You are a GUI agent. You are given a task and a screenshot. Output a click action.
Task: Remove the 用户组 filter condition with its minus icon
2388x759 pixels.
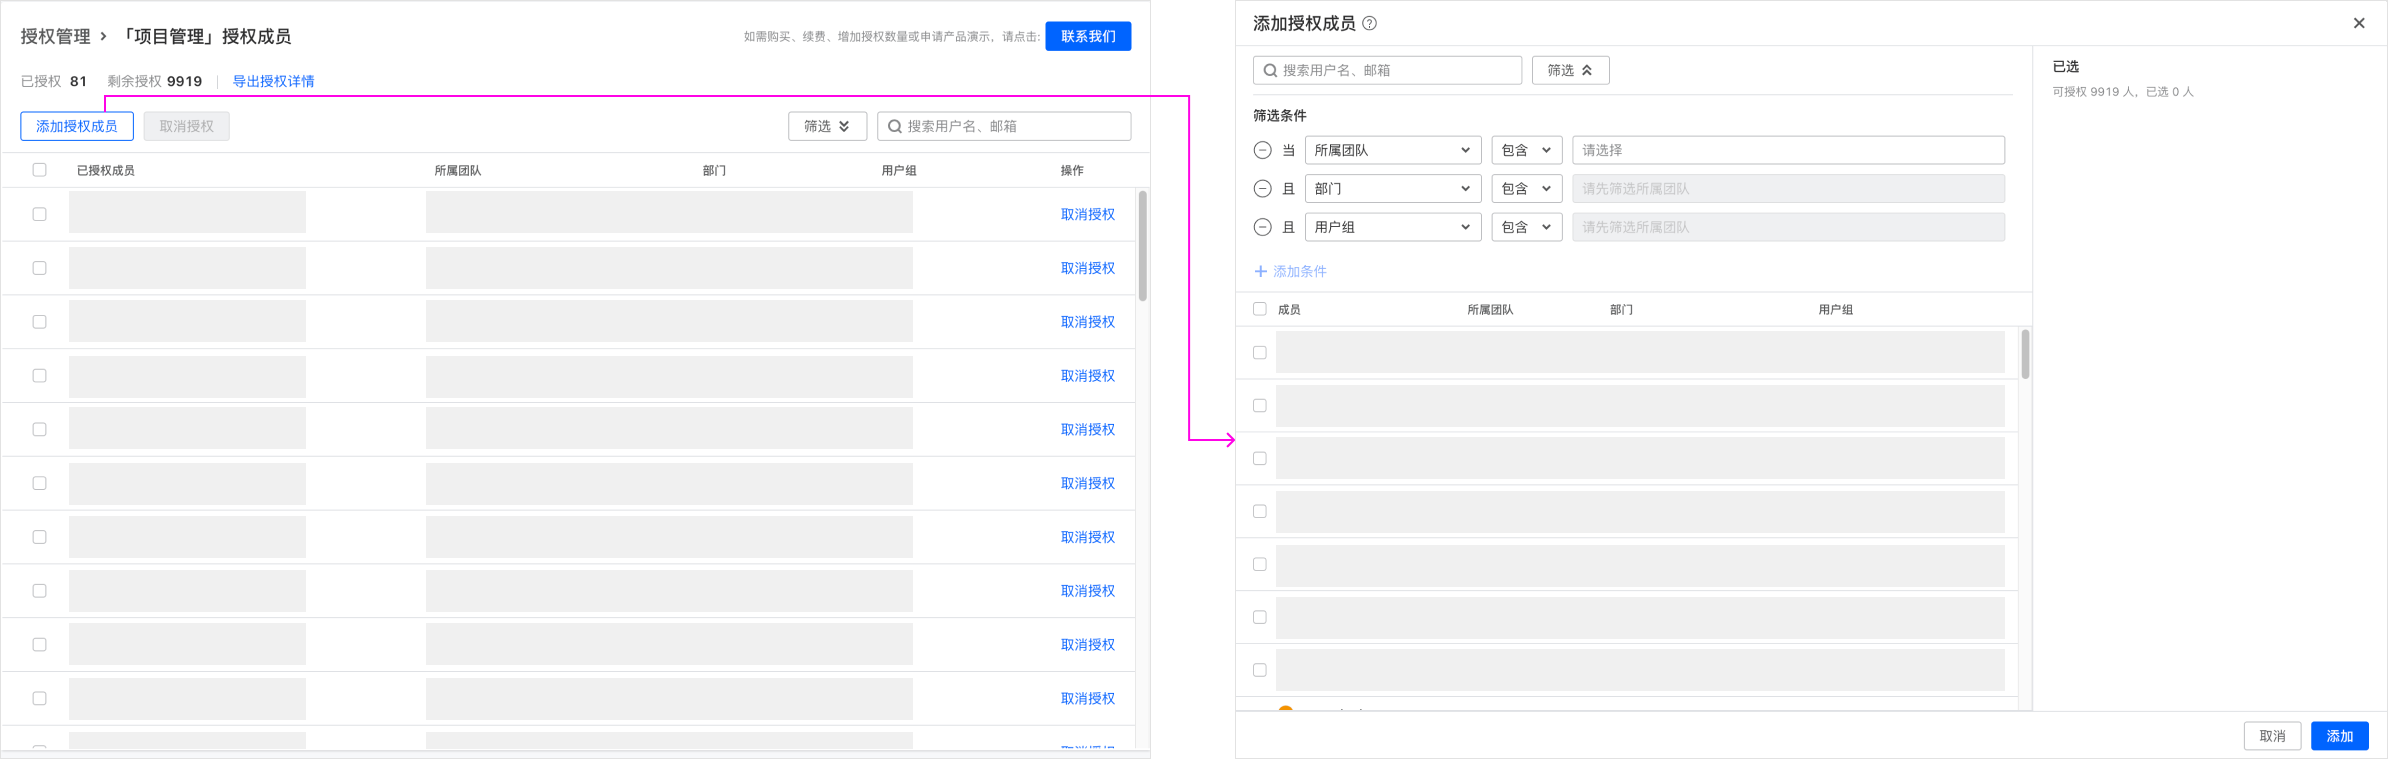click(x=1263, y=227)
